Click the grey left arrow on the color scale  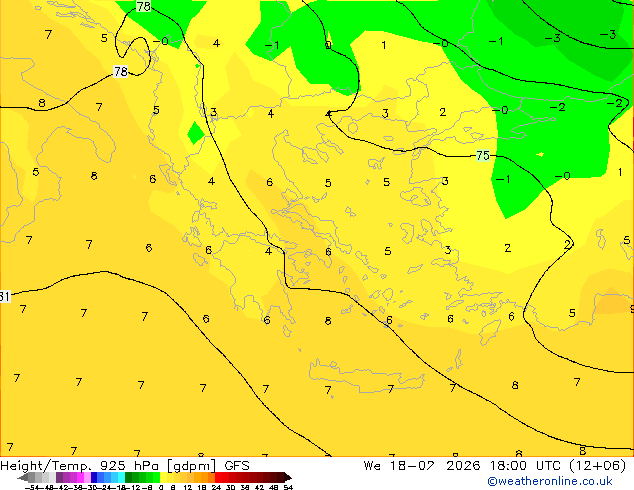tap(23, 478)
